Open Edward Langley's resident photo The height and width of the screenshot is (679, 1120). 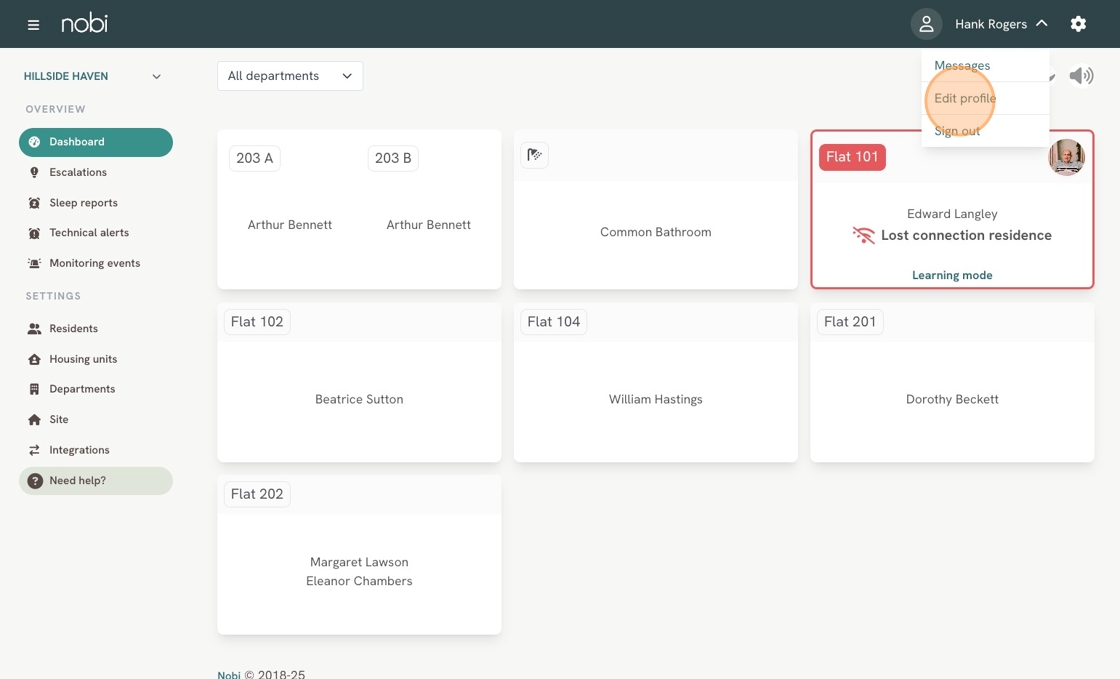(x=1066, y=157)
